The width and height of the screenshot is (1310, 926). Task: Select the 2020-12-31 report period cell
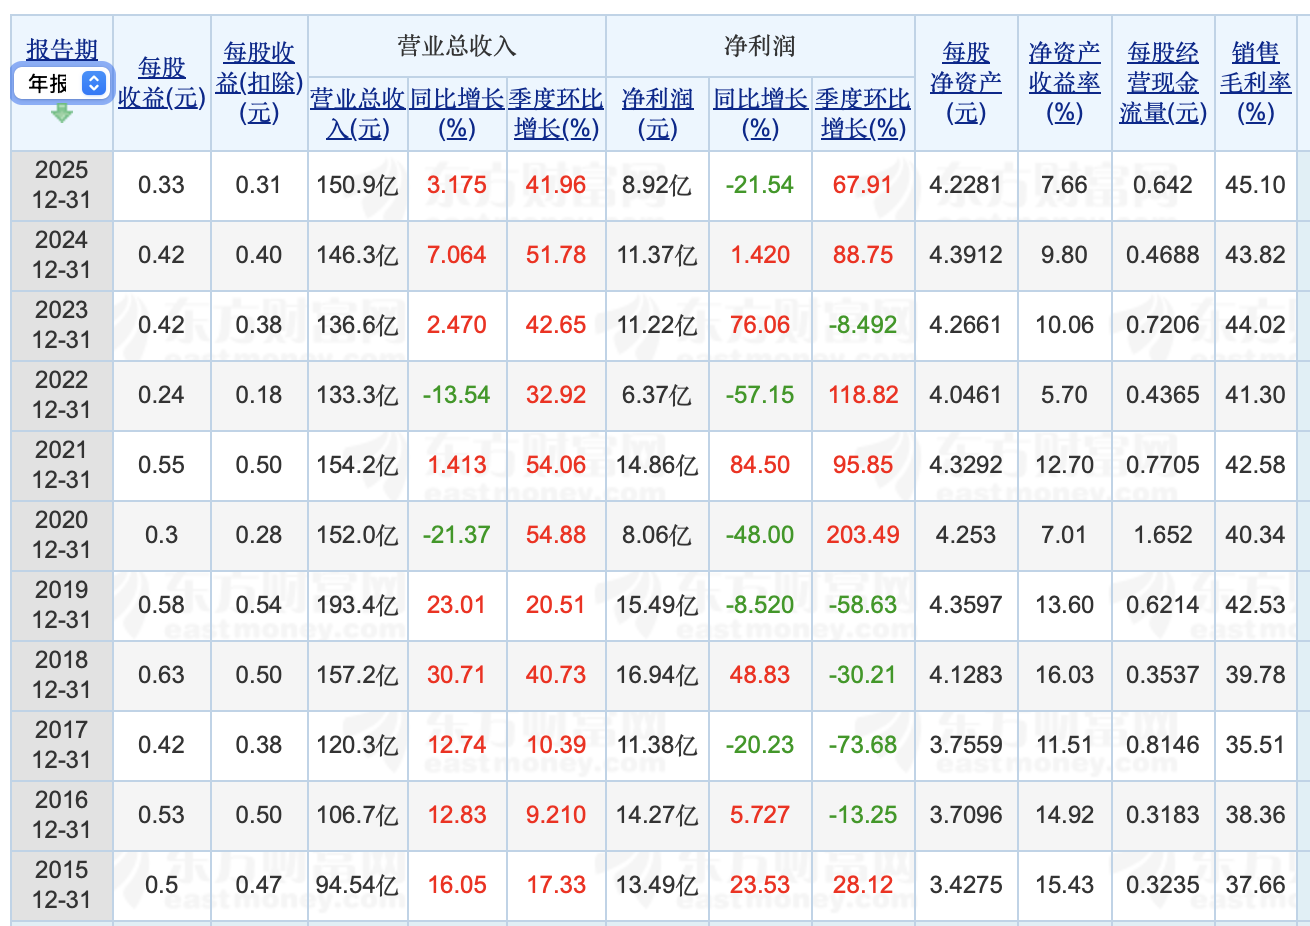point(62,535)
